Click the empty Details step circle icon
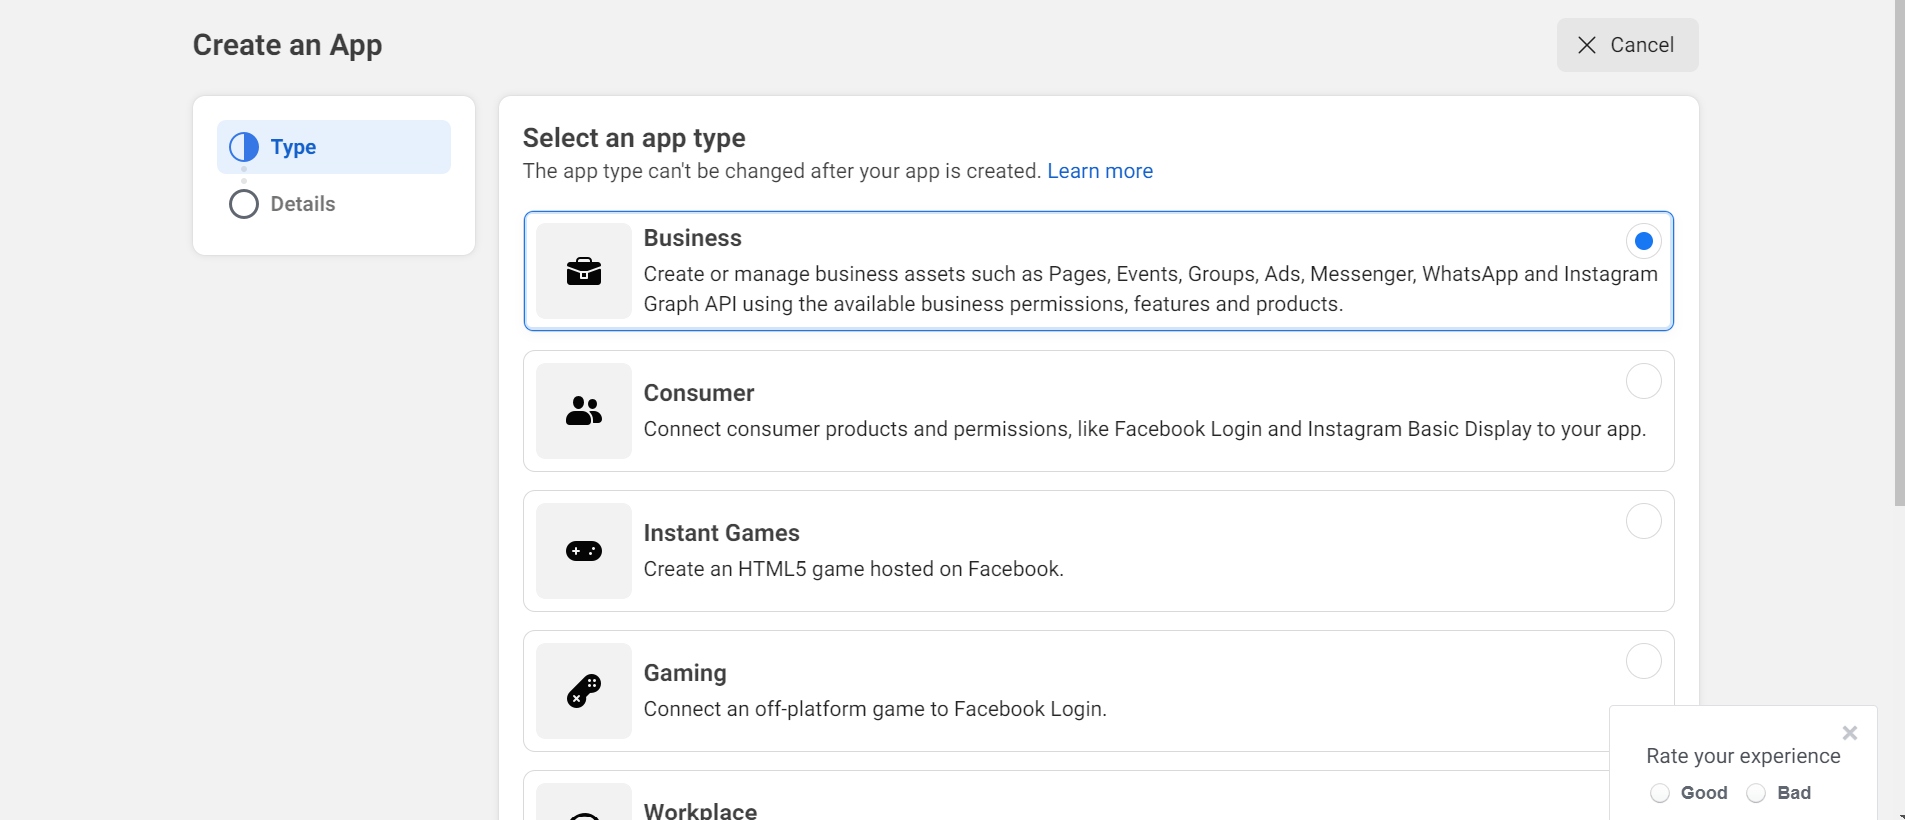The image size is (1905, 820). click(x=244, y=204)
